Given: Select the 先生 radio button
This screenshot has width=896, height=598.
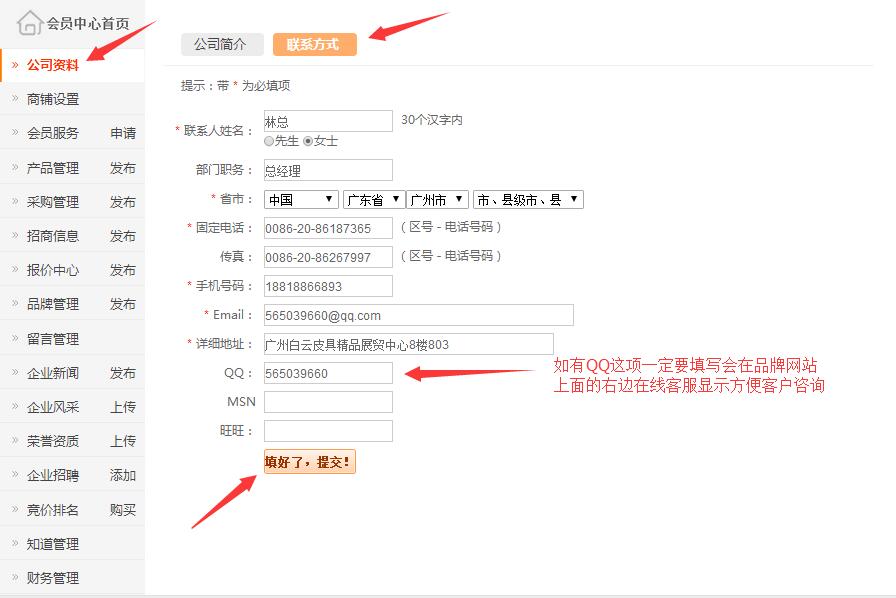Looking at the screenshot, I should [x=269, y=142].
